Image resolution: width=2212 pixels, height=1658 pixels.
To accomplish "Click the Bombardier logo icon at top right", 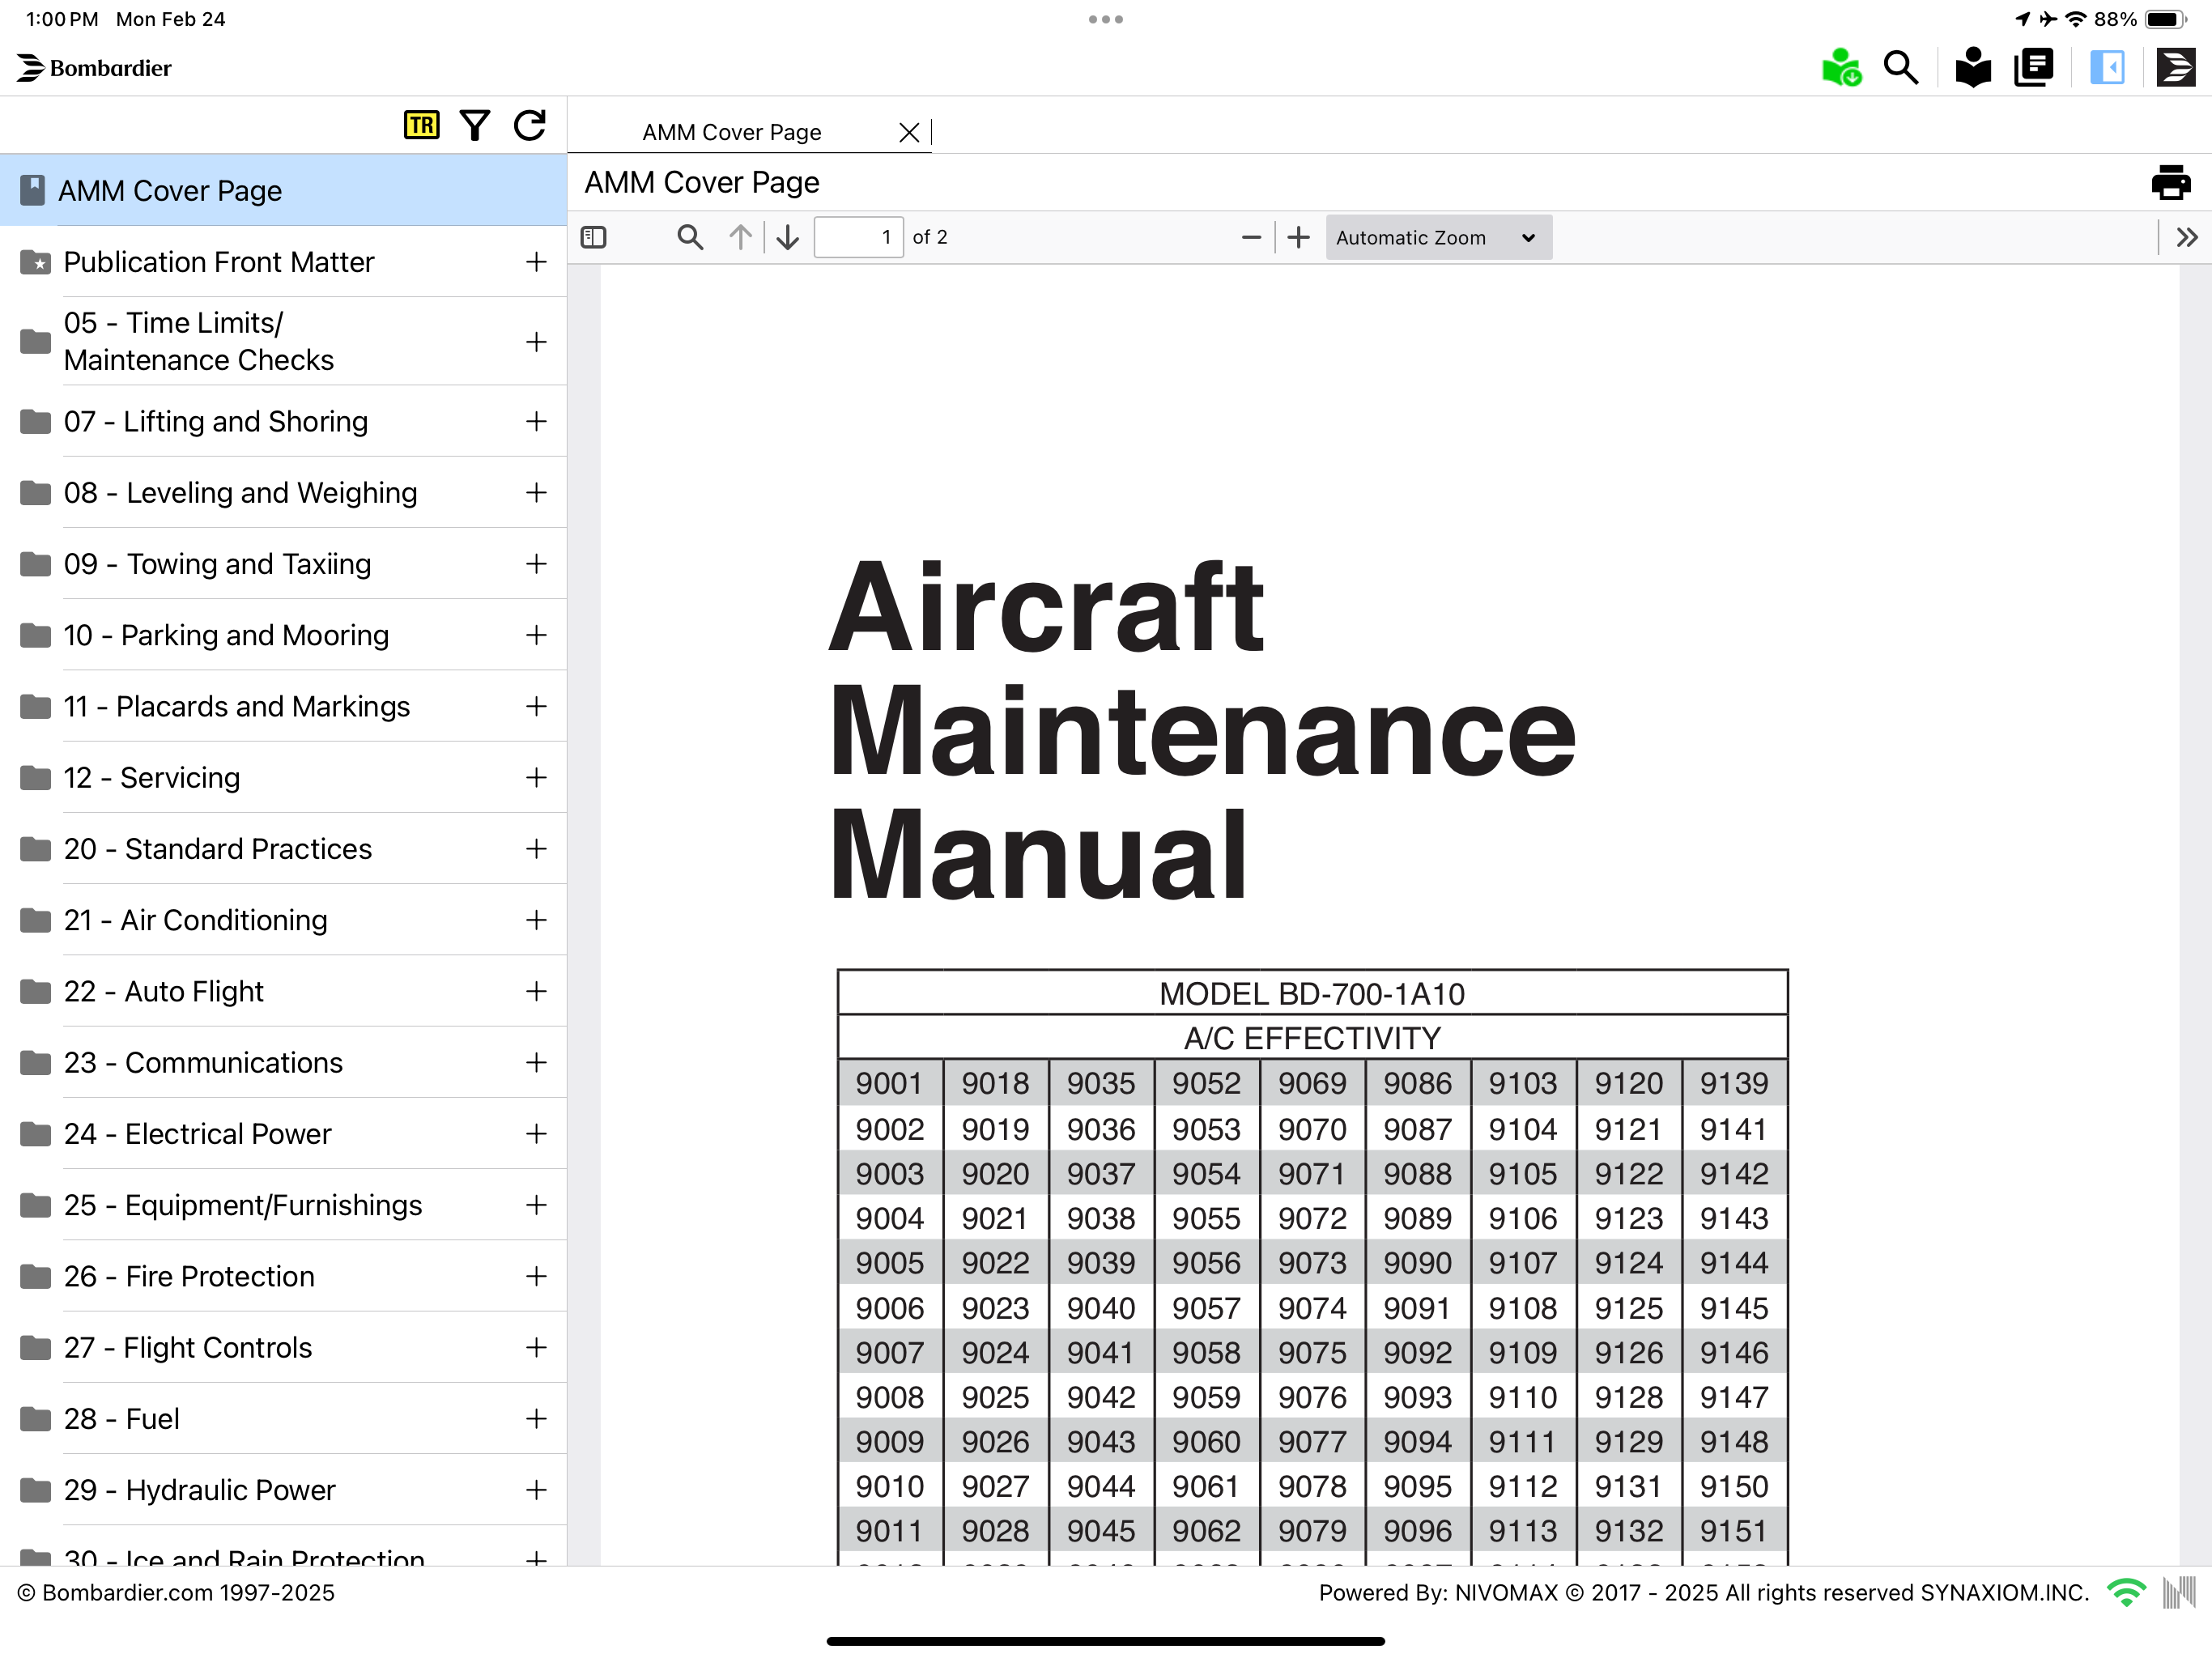I will (x=2174, y=68).
